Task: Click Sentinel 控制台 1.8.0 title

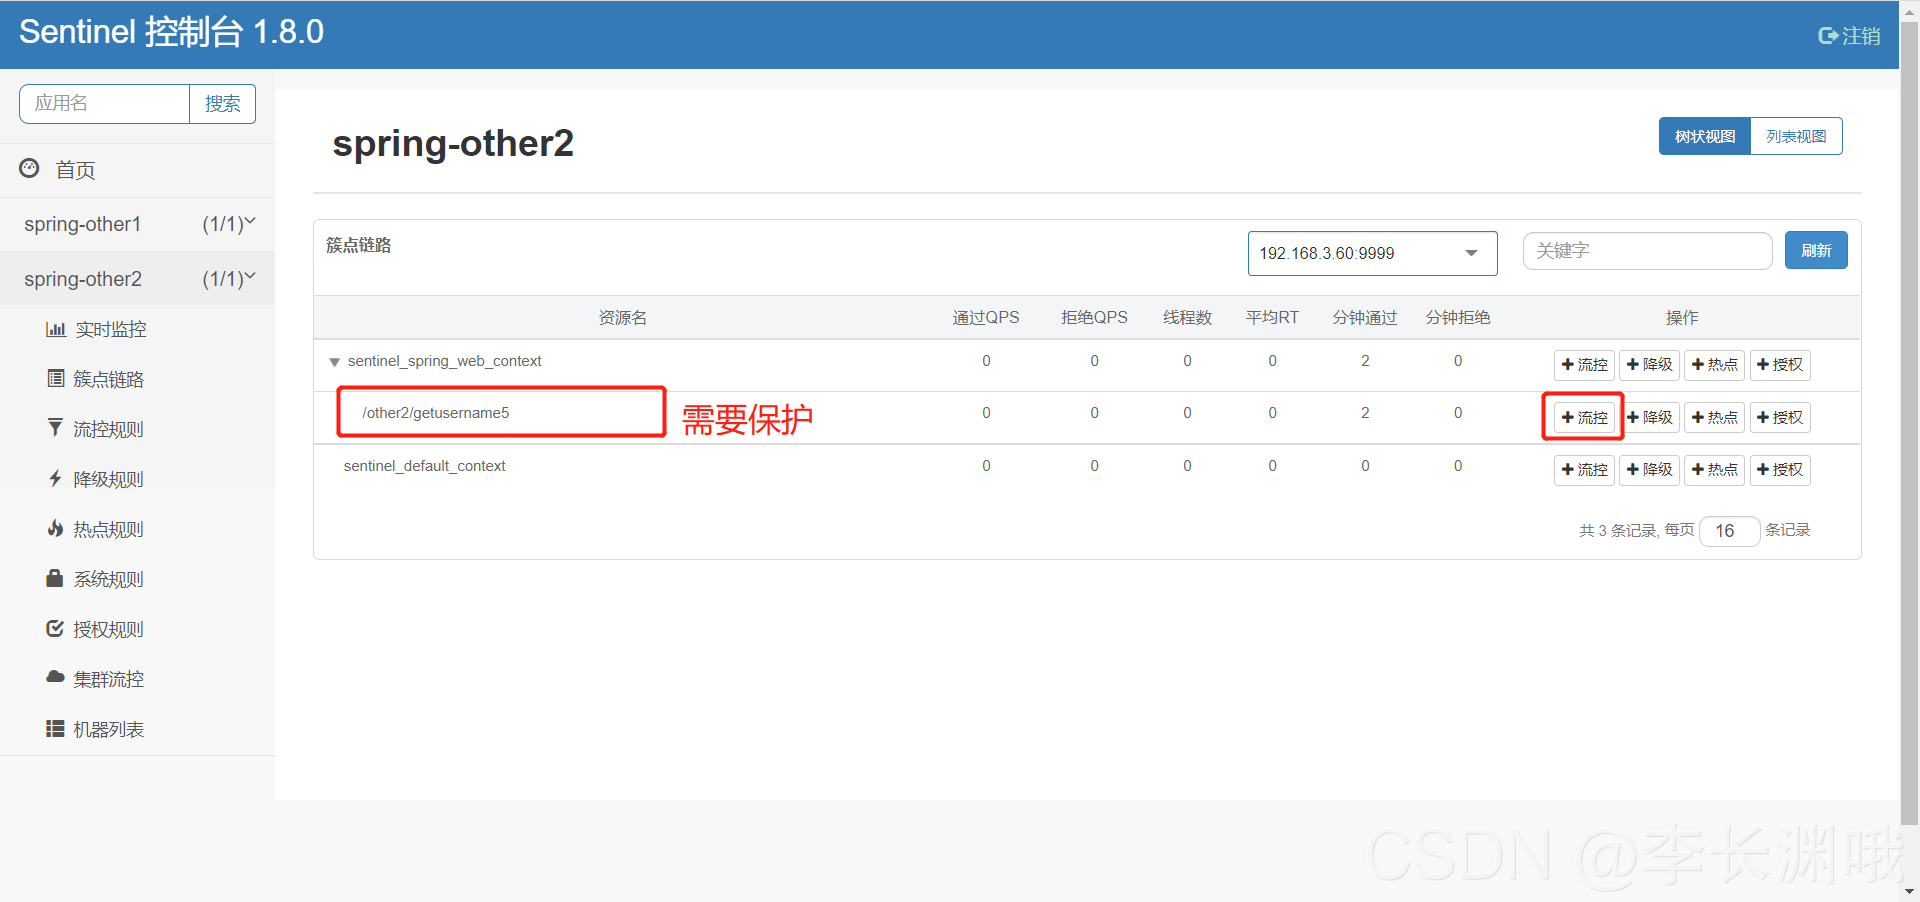Action: coord(171,32)
